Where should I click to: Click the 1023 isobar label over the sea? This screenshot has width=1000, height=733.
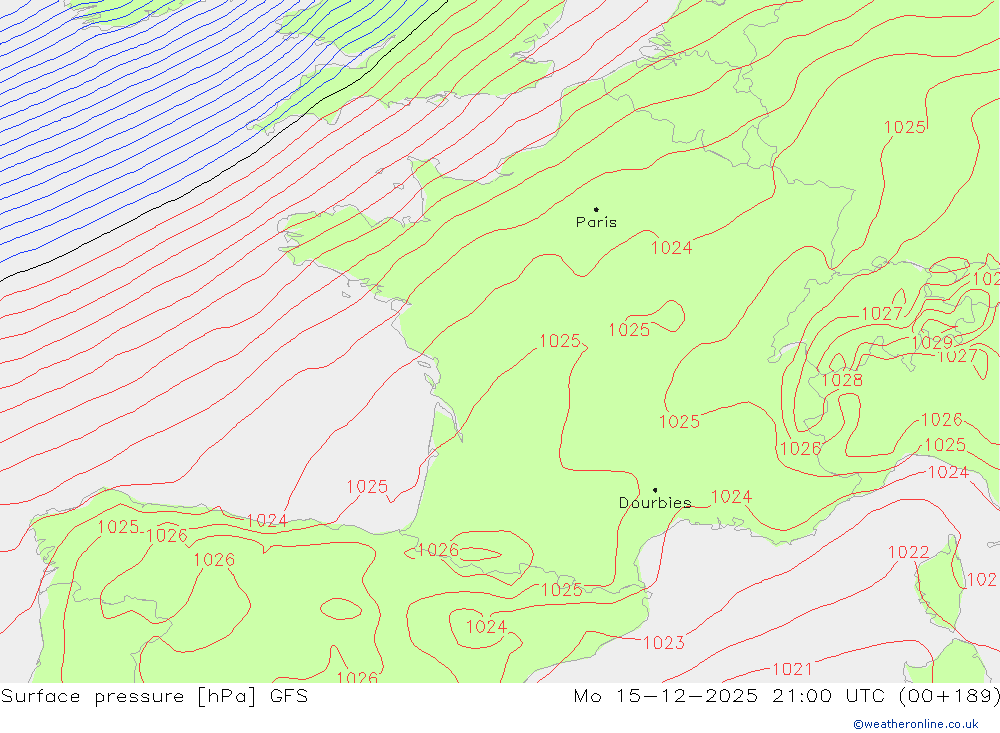click(x=664, y=642)
